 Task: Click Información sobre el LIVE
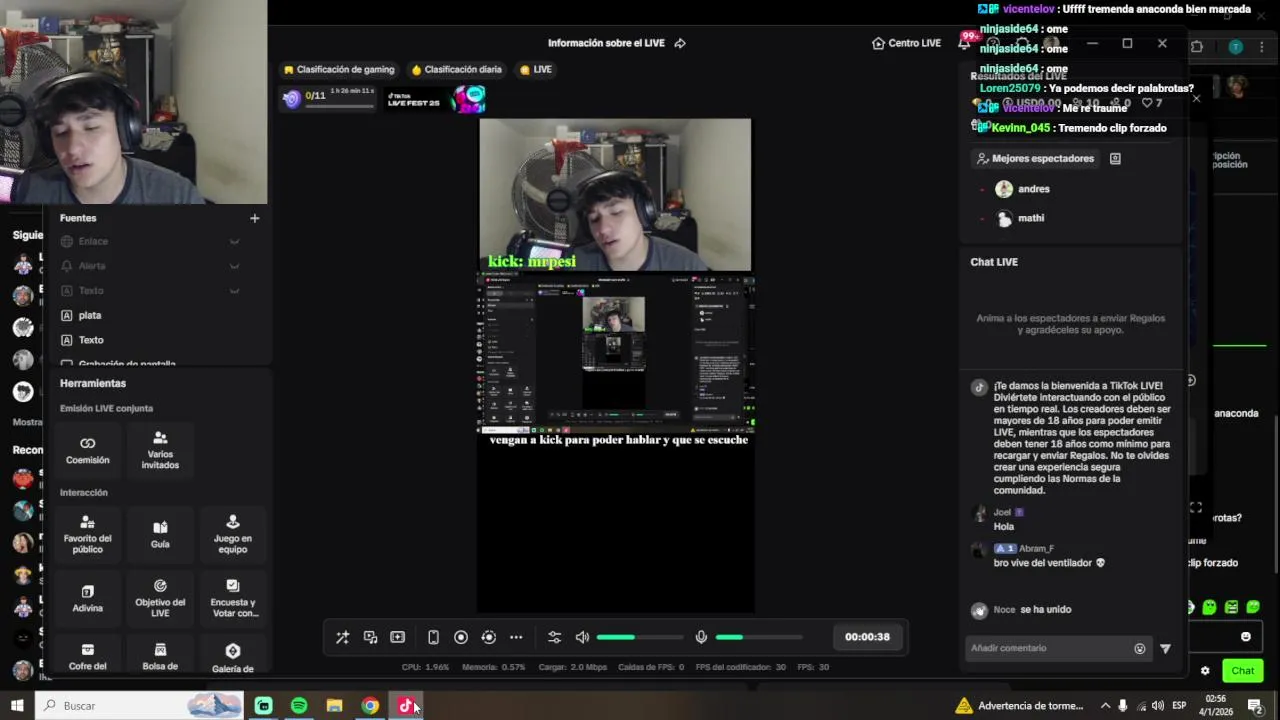coord(606,43)
